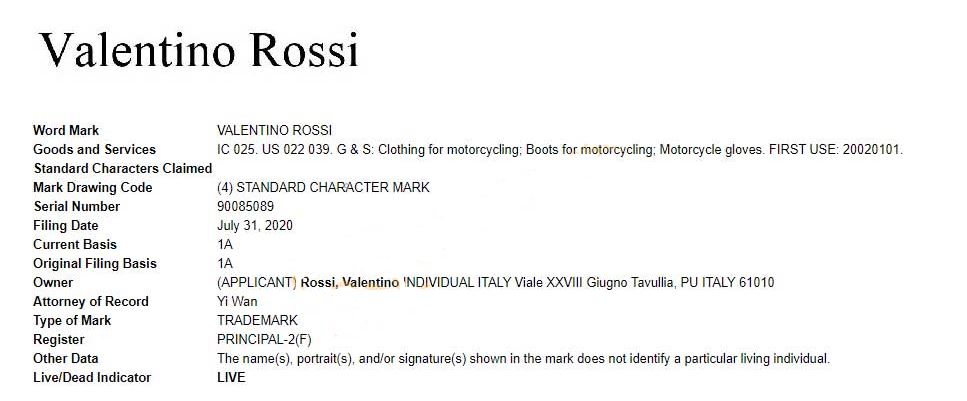Click the large Valentino Rossi mark title
This screenshot has width=967, height=401.
click(199, 49)
